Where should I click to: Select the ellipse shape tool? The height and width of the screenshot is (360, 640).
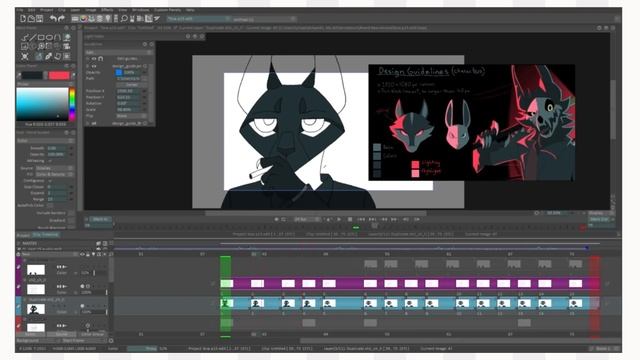click(x=49, y=38)
